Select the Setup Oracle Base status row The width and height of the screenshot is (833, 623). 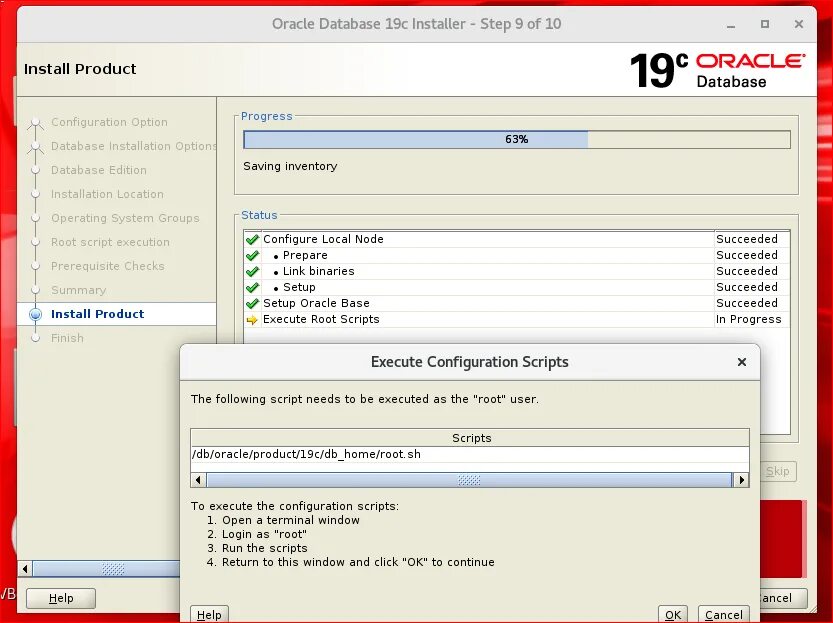(516, 303)
